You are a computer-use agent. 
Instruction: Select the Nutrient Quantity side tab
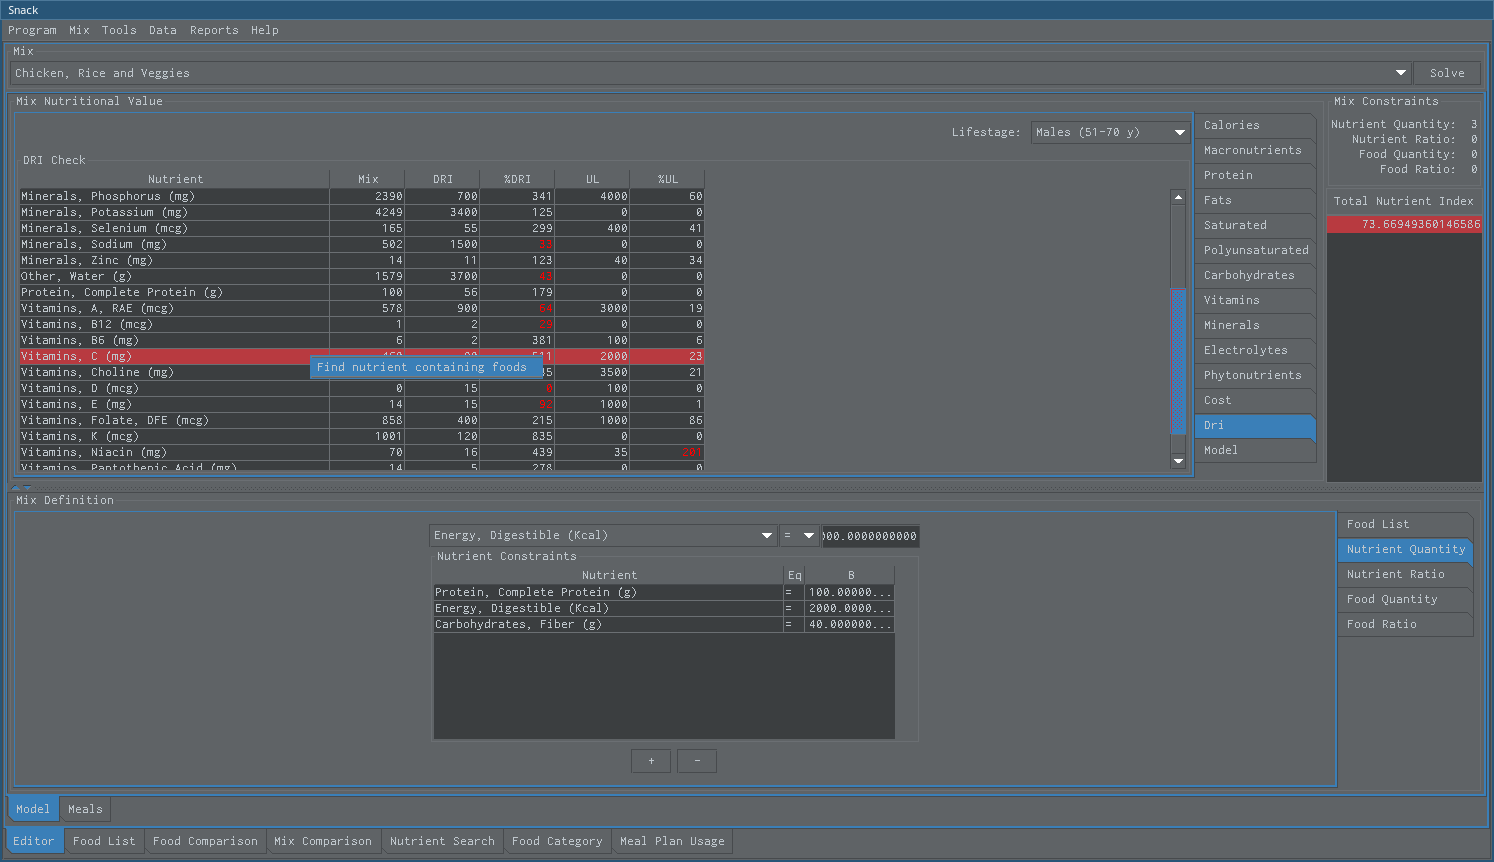(1405, 549)
